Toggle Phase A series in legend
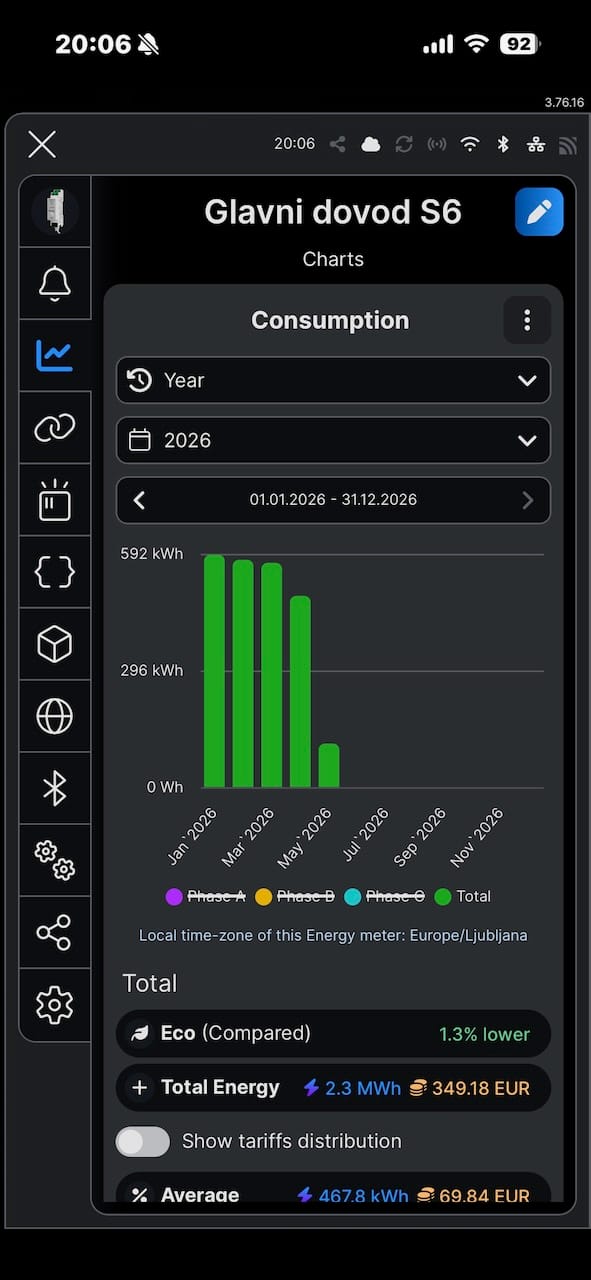Screen dimensions: 591x1280 [x=205, y=896]
